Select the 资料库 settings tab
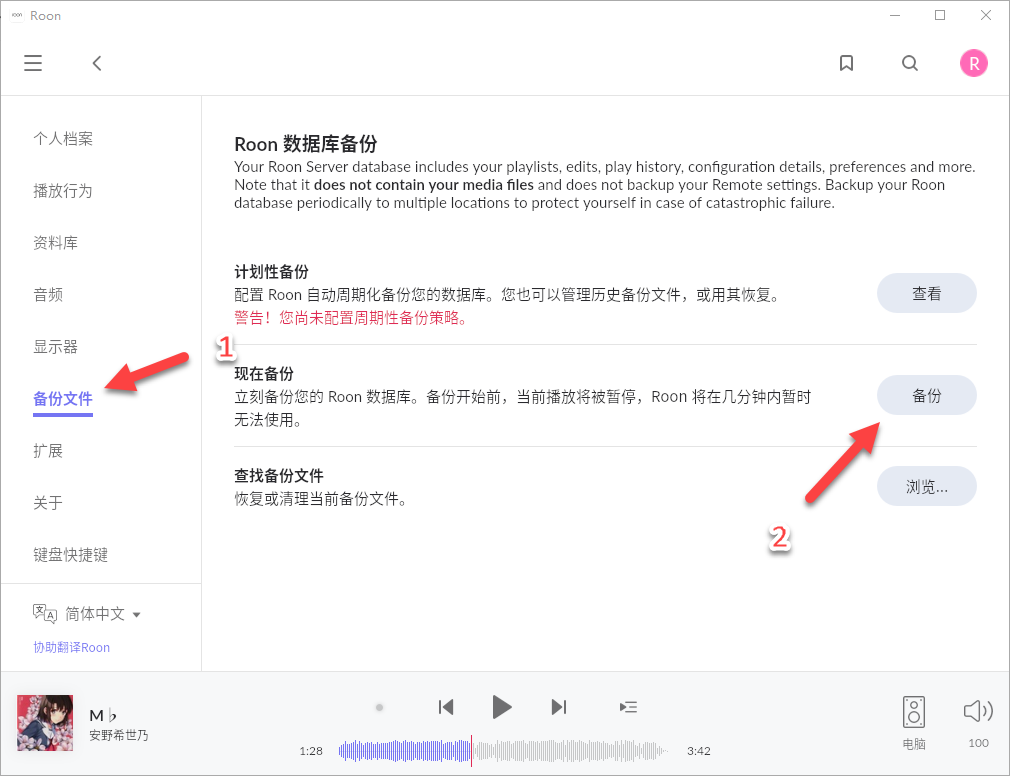Image resolution: width=1010 pixels, height=776 pixels. click(x=55, y=243)
